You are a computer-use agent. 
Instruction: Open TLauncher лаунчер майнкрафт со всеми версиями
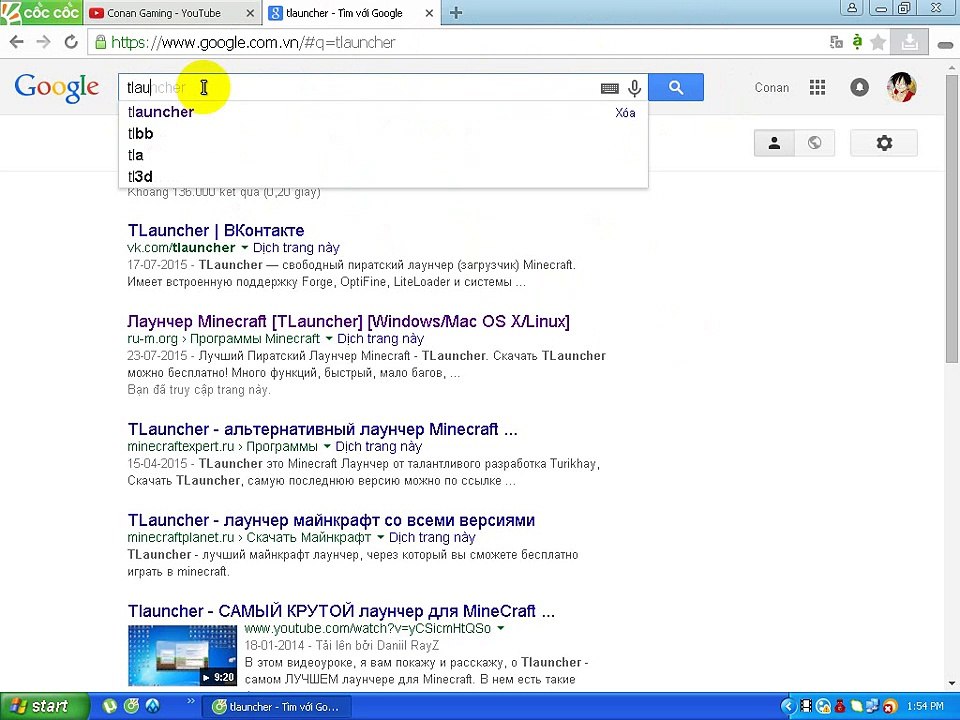pyautogui.click(x=331, y=520)
